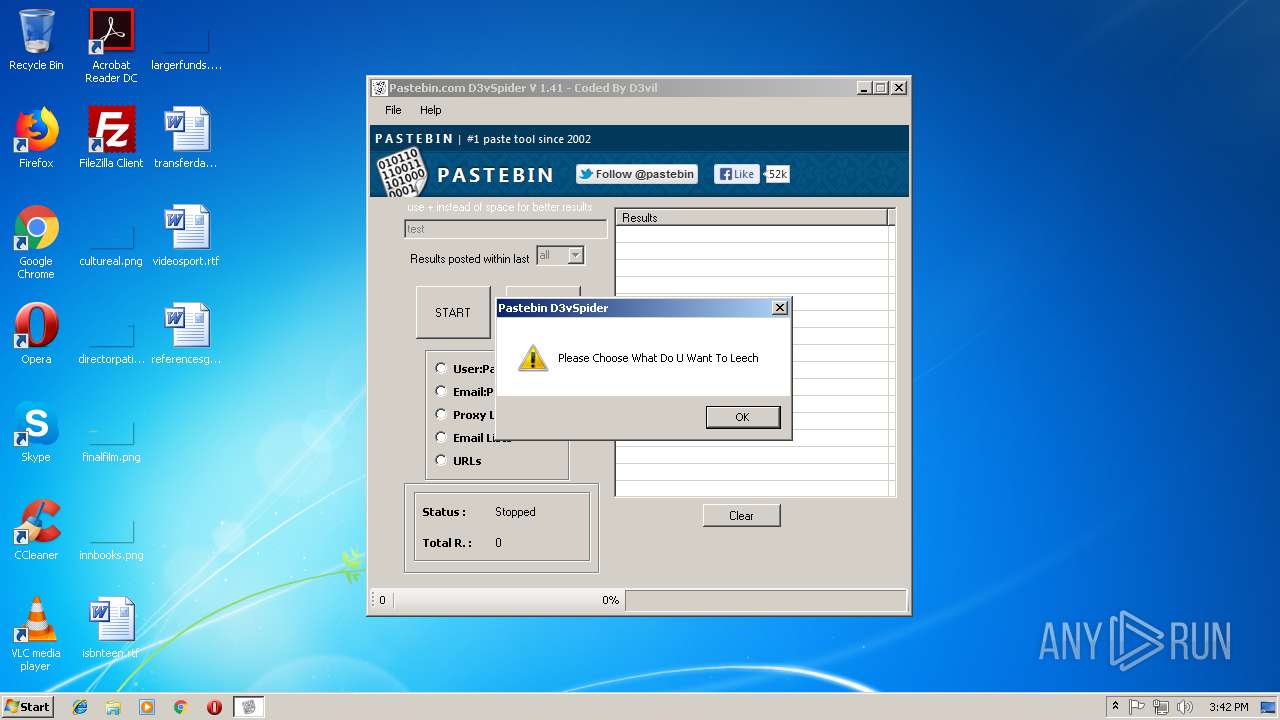Click the yellow warning icon in the dialog
The width and height of the screenshot is (1280, 720).
(x=533, y=358)
